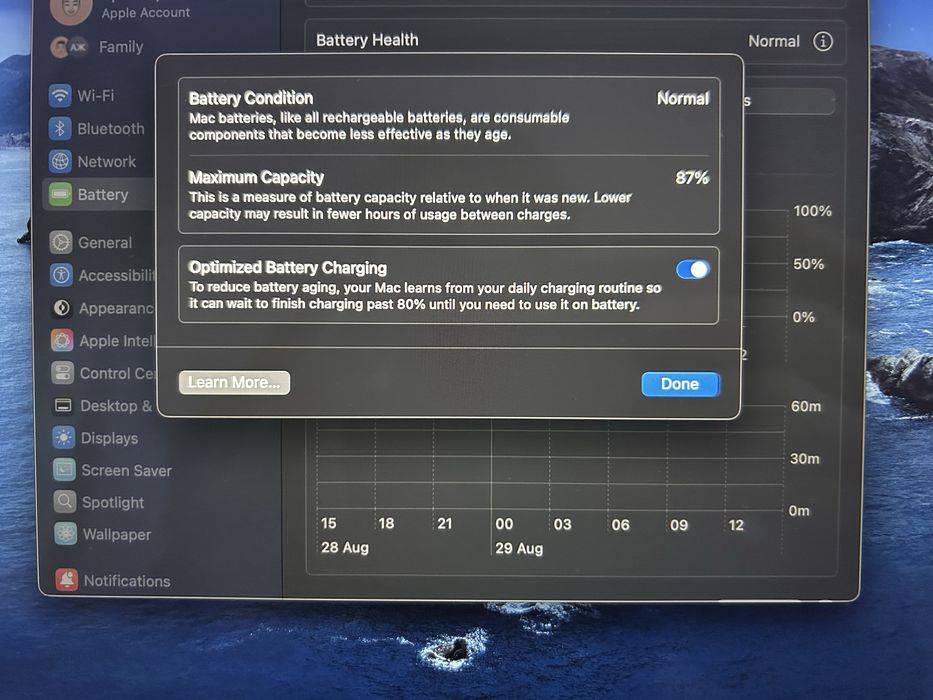Screen dimensions: 933x700
Task: Select Wallpaper label in sidebar
Action: click(117, 534)
